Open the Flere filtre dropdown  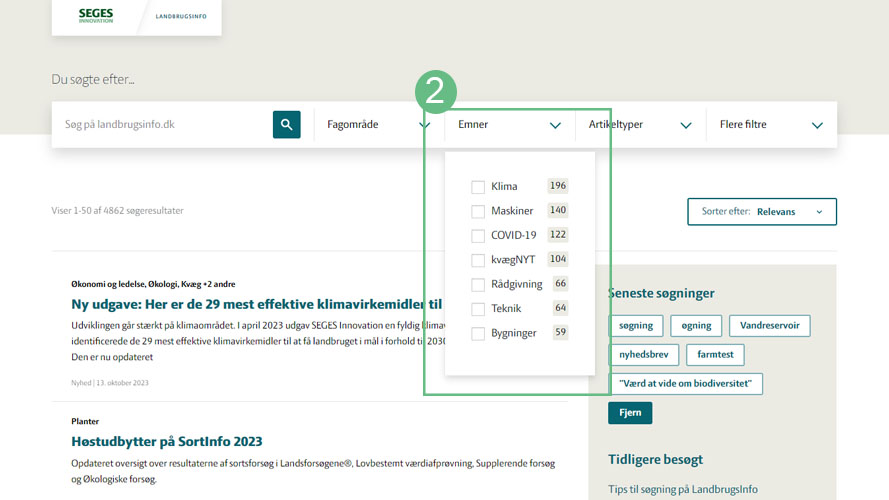click(771, 125)
